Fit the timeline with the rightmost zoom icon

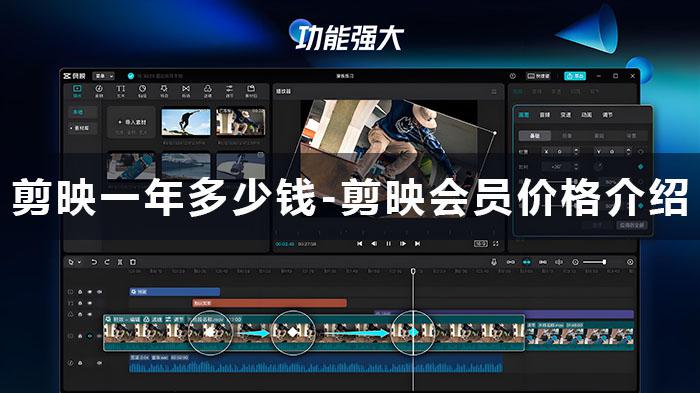pos(630,262)
